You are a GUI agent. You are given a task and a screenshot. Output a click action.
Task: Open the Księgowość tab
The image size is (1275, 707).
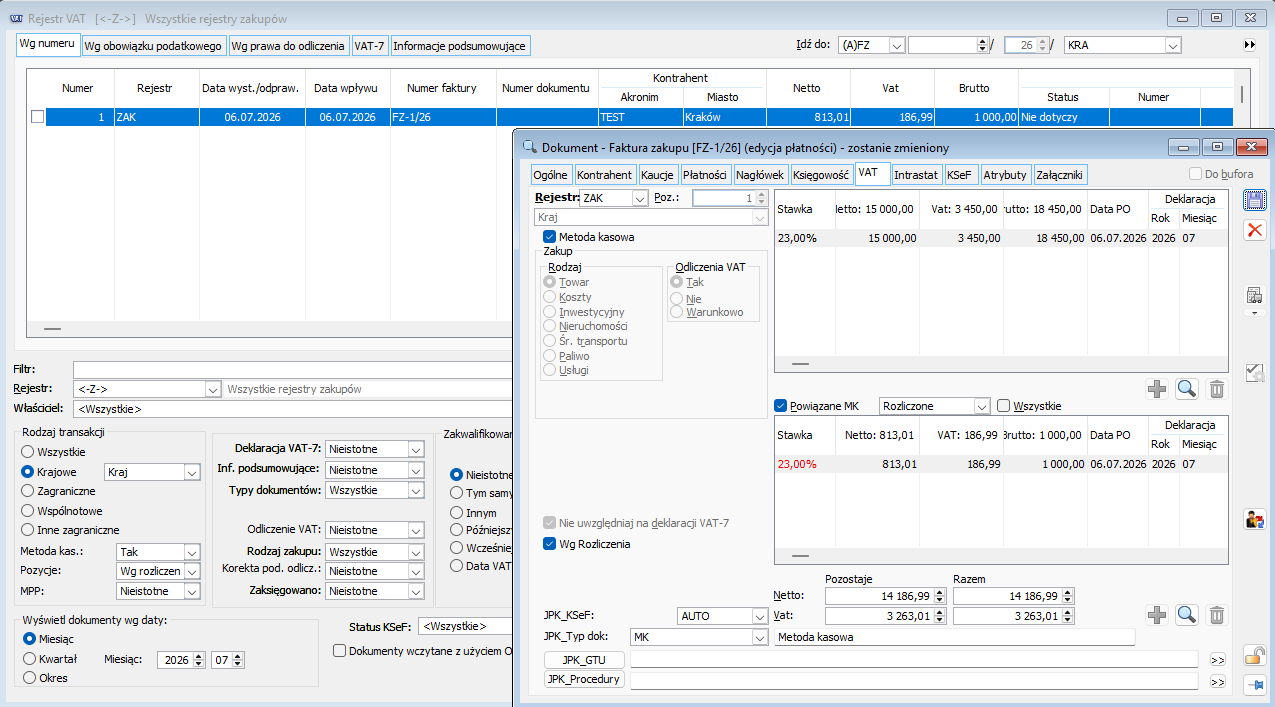click(820, 175)
